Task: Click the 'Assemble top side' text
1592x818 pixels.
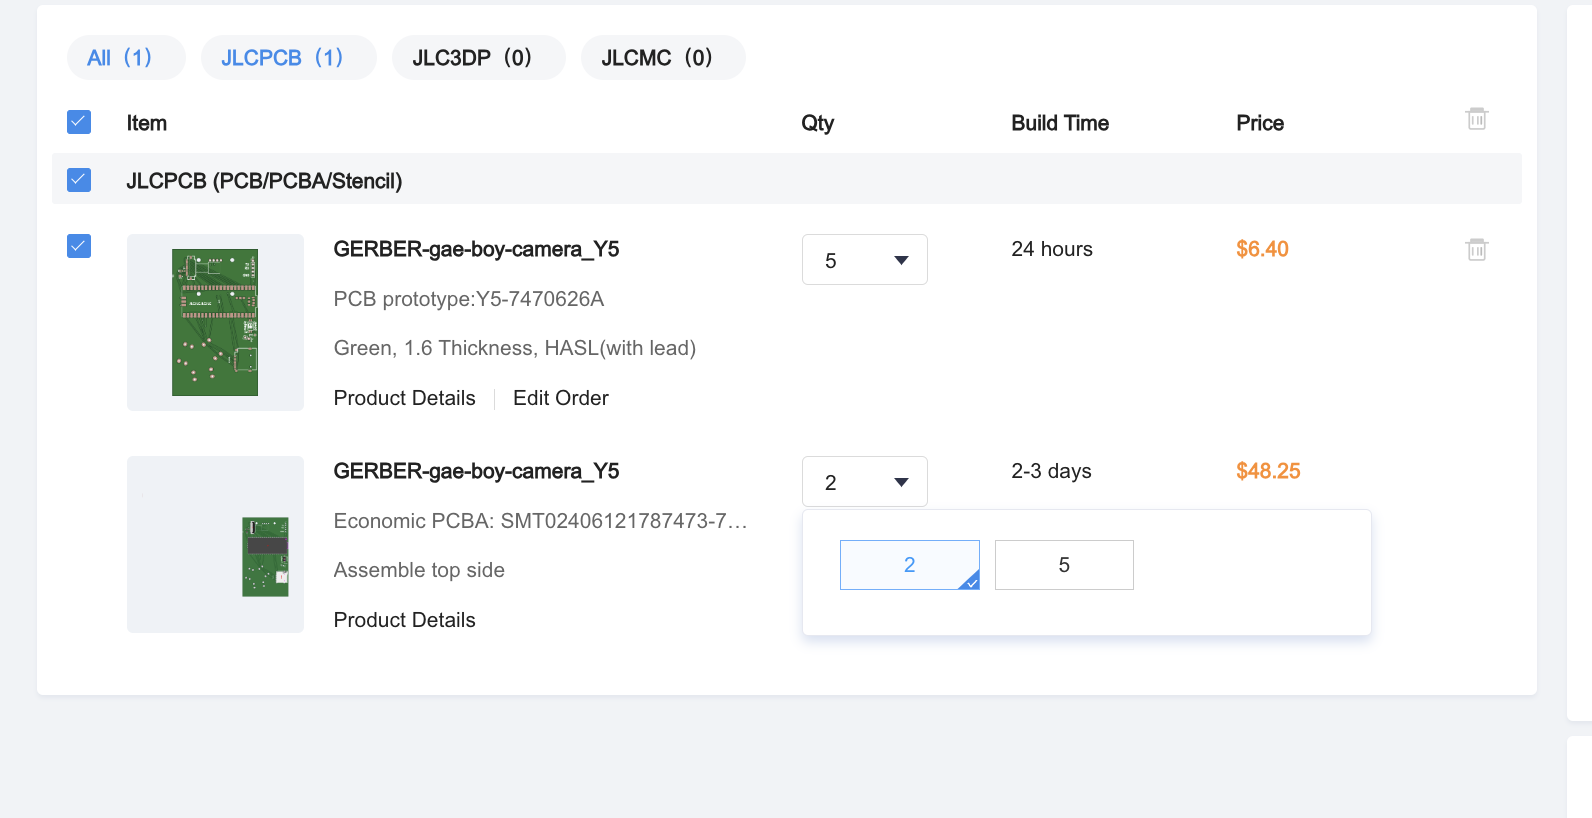Action: 419,570
